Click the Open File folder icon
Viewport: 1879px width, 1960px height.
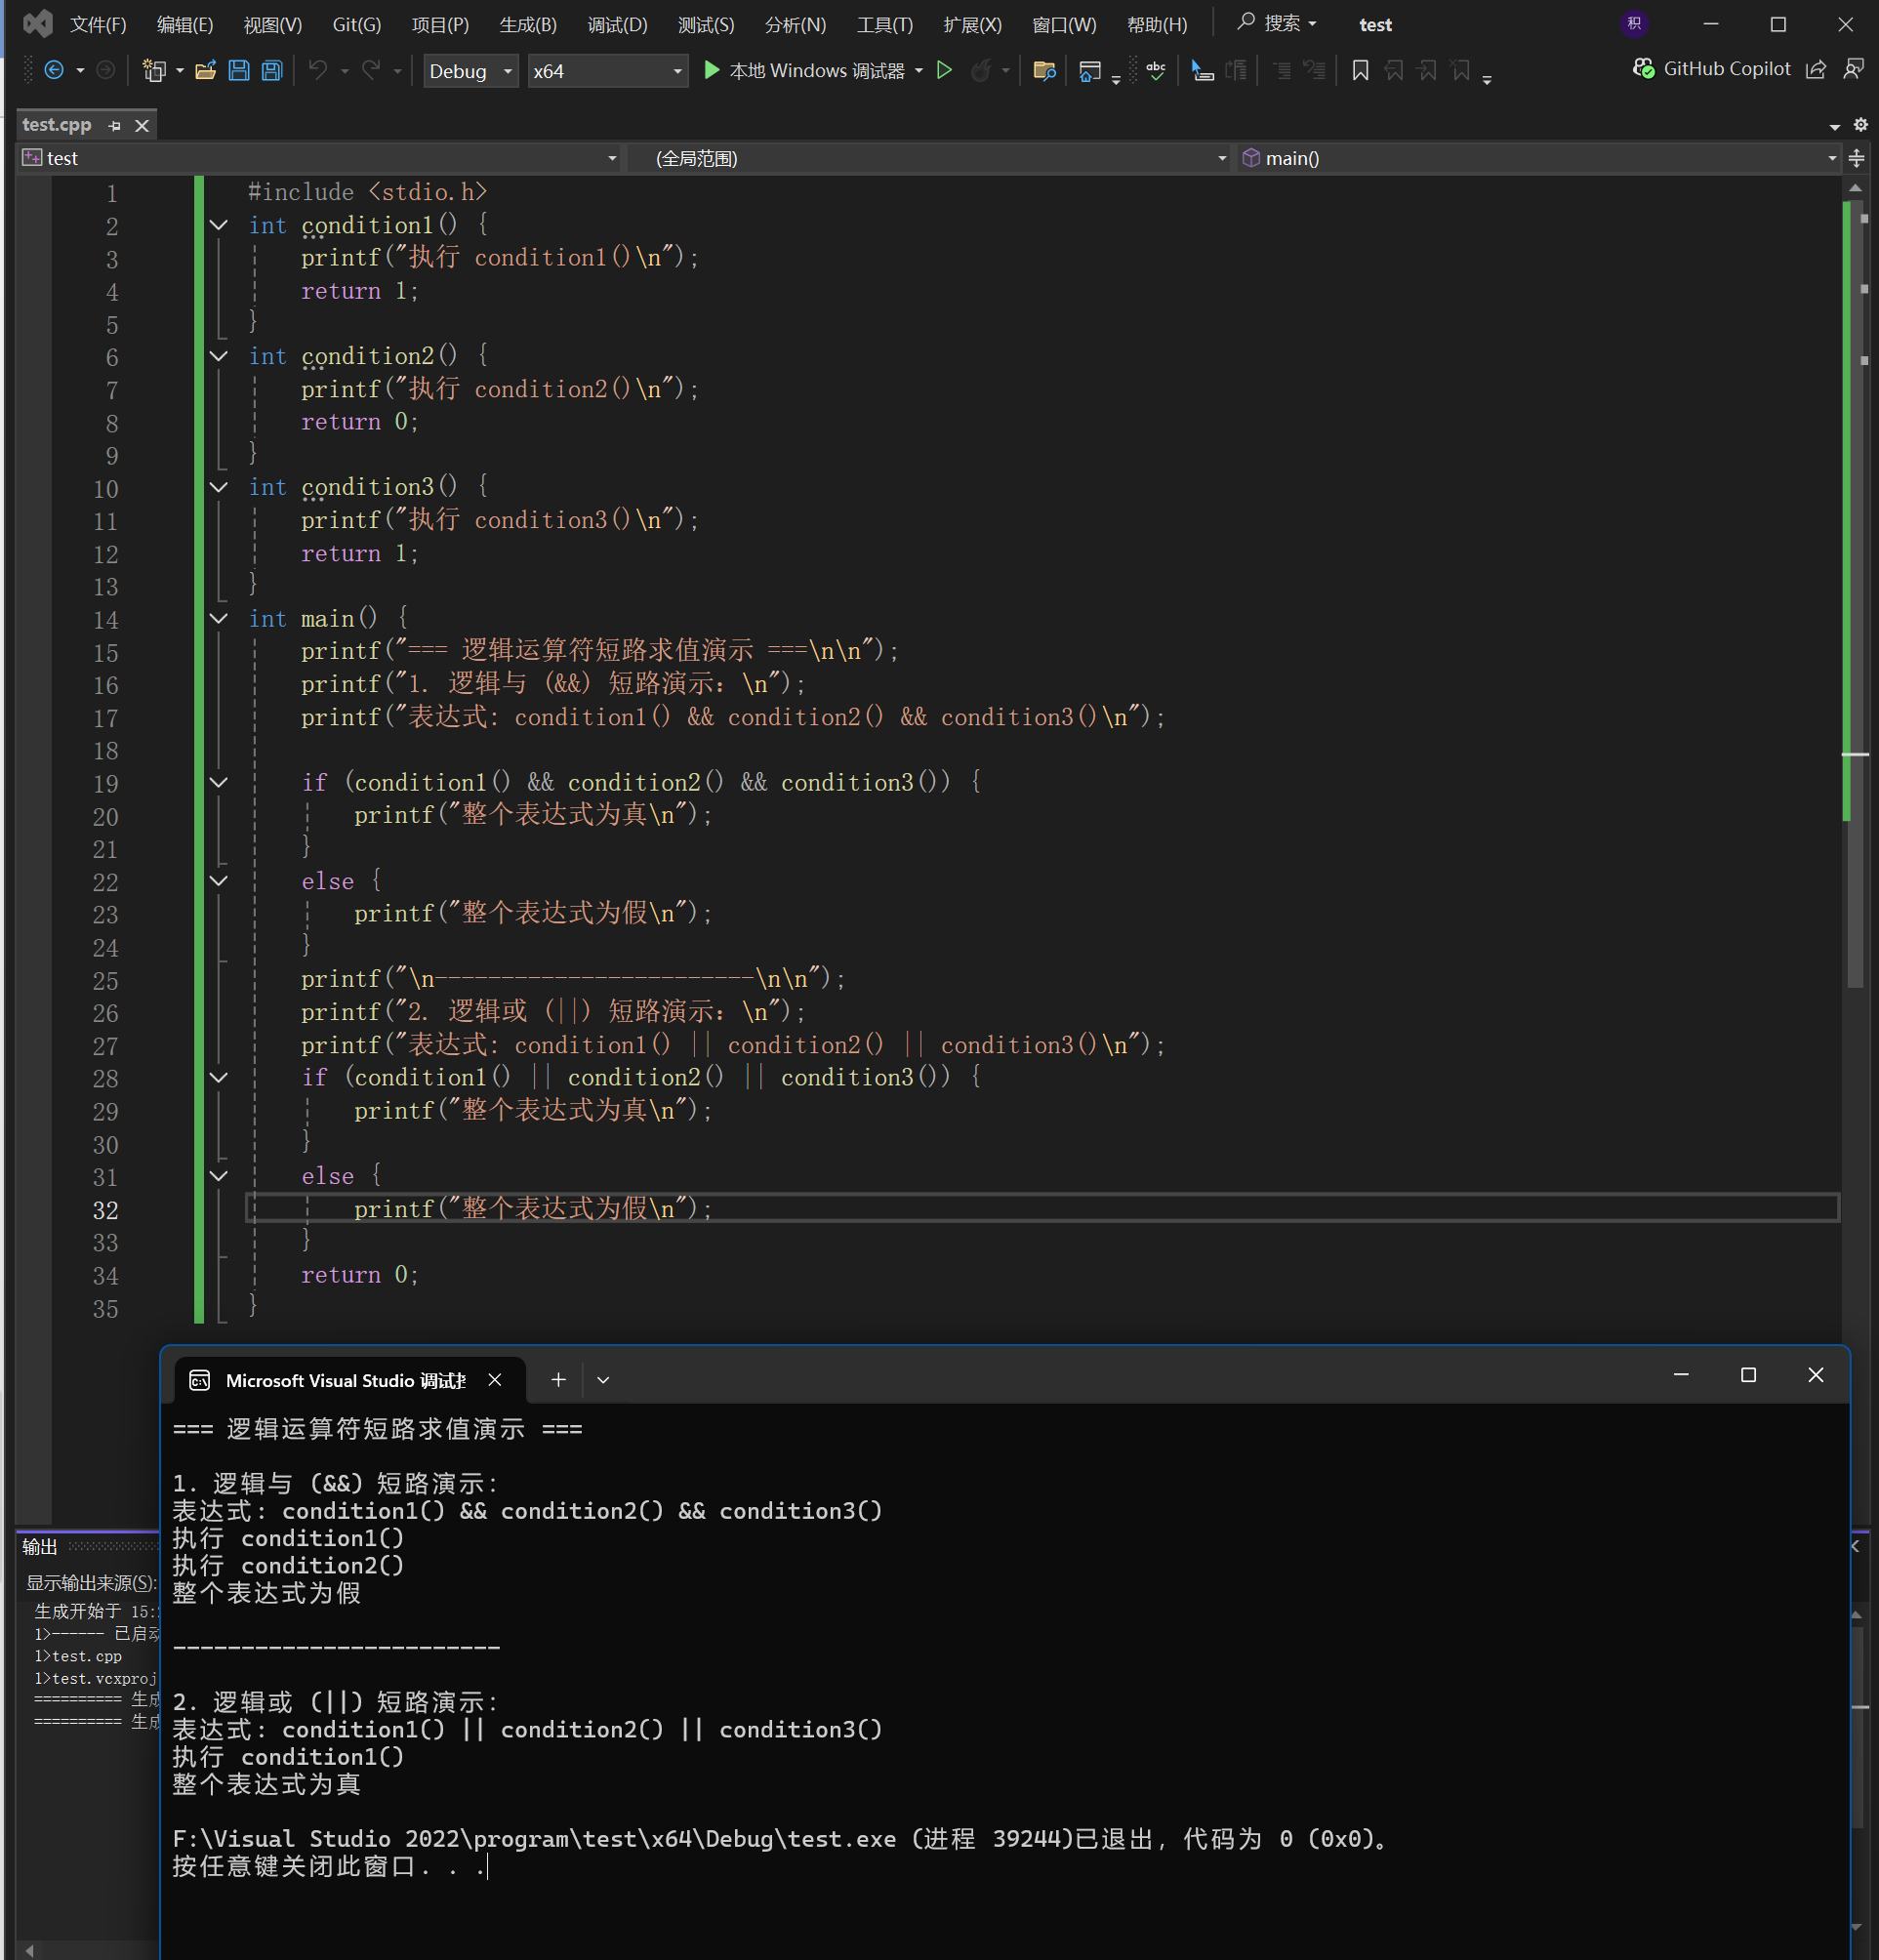click(x=206, y=71)
